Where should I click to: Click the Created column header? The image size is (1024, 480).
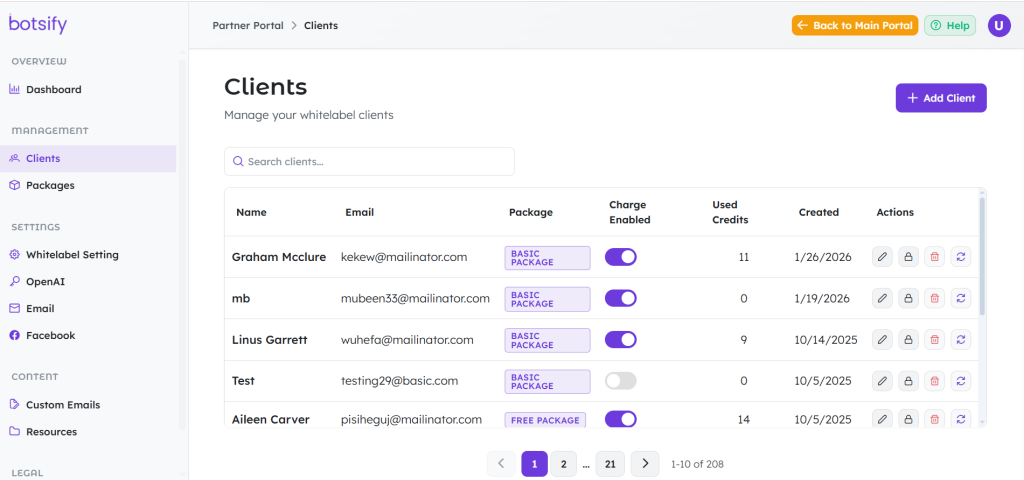pyautogui.click(x=819, y=212)
